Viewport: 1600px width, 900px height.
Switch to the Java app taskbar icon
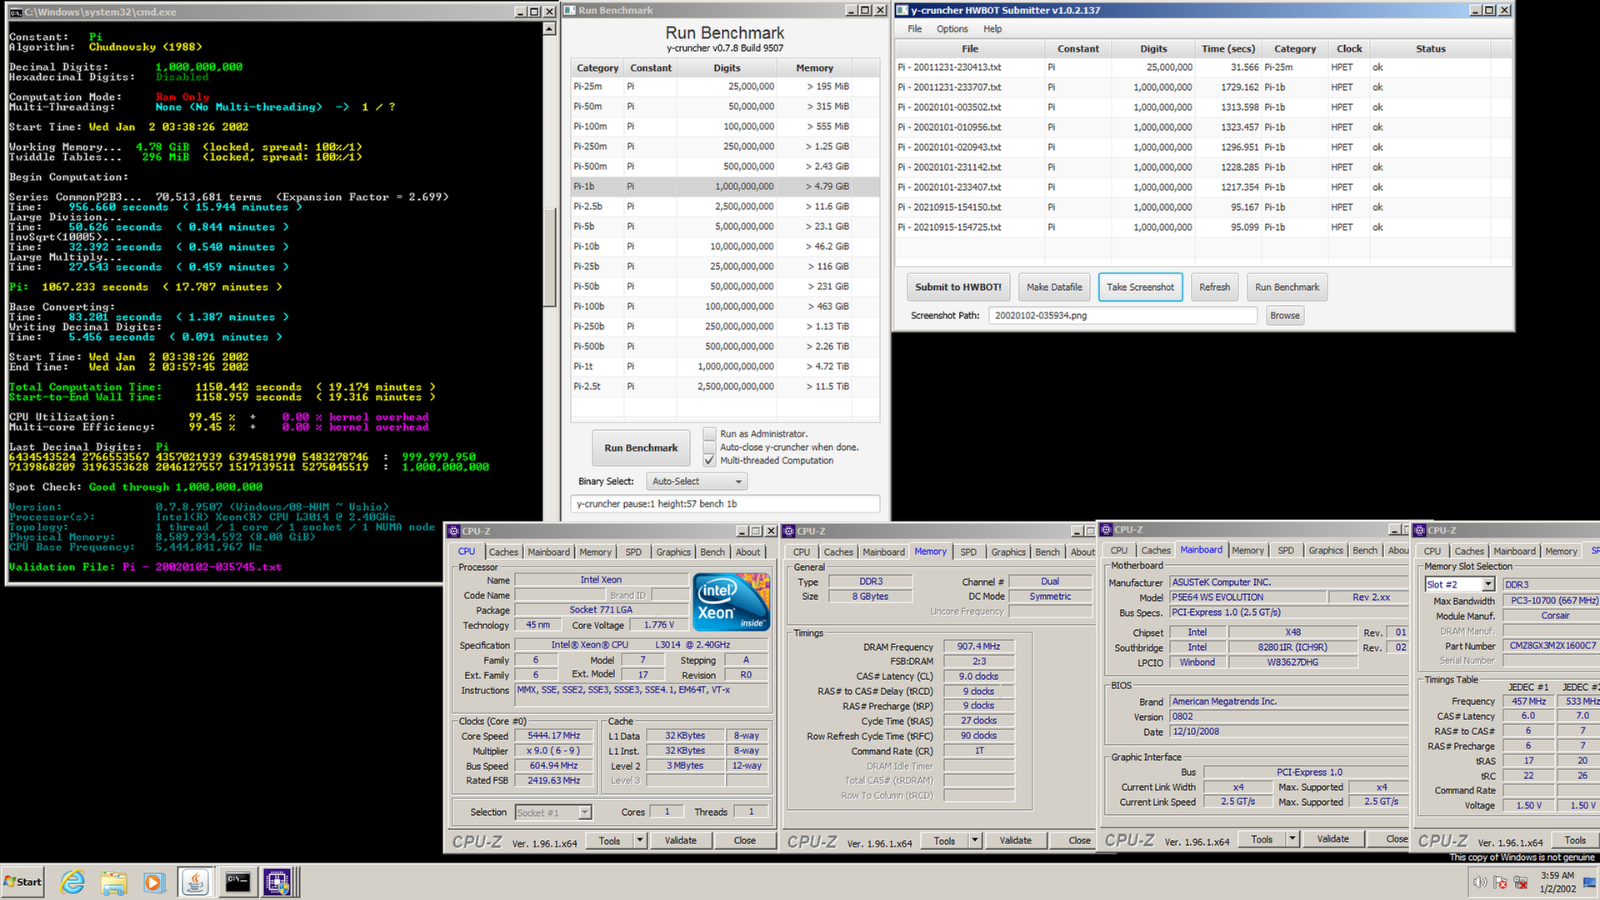pos(195,882)
